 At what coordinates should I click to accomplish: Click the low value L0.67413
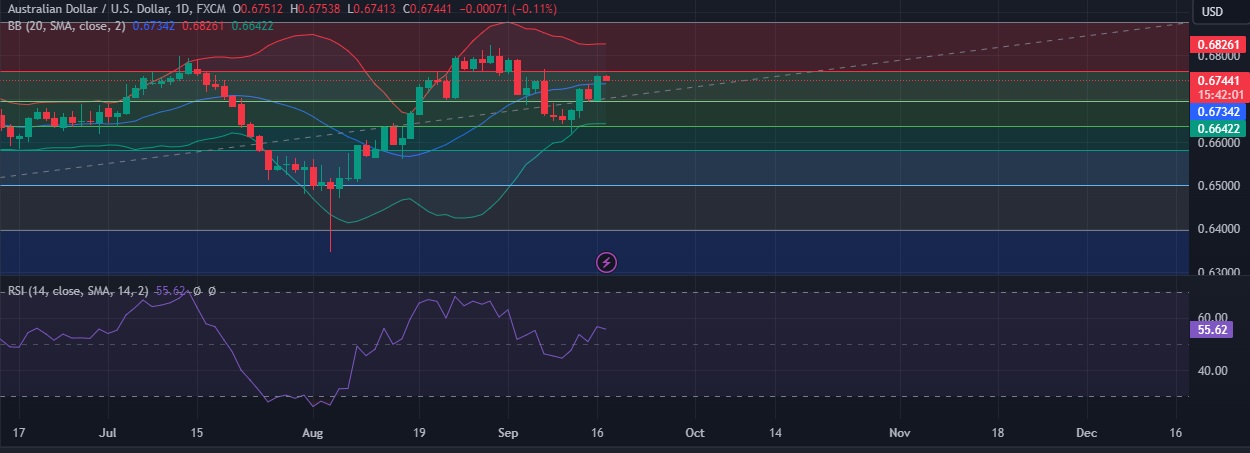pos(373,9)
